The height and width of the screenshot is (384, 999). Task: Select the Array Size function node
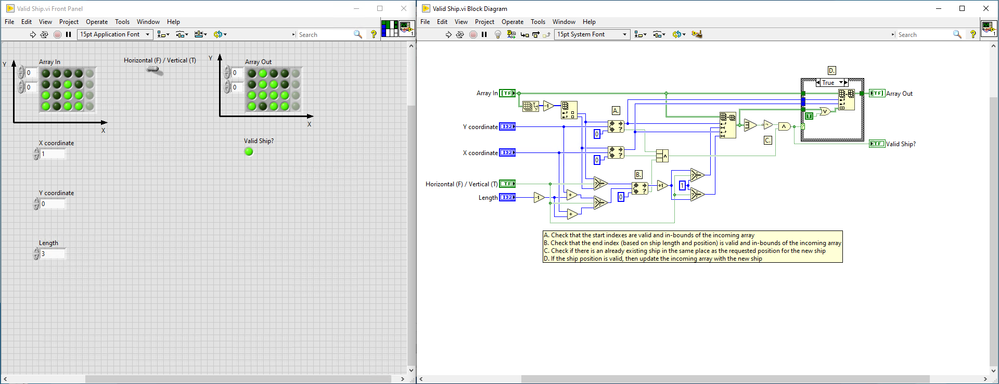click(x=530, y=106)
